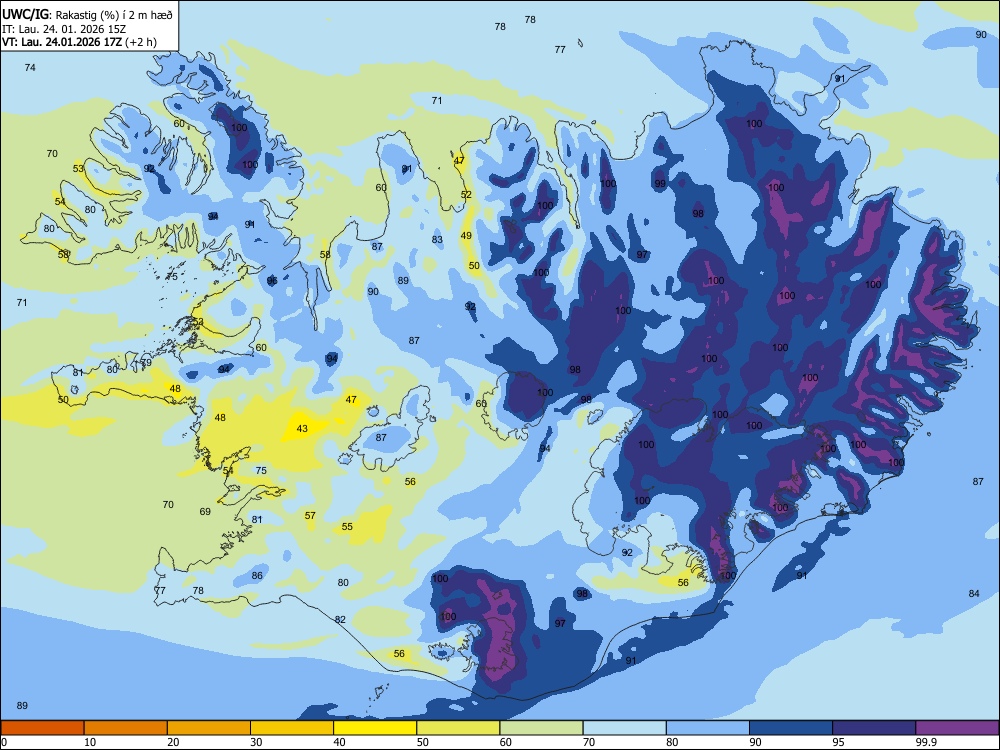1000x750 pixels.
Task: Click the 30 legend label
Action: pyautogui.click(x=256, y=742)
